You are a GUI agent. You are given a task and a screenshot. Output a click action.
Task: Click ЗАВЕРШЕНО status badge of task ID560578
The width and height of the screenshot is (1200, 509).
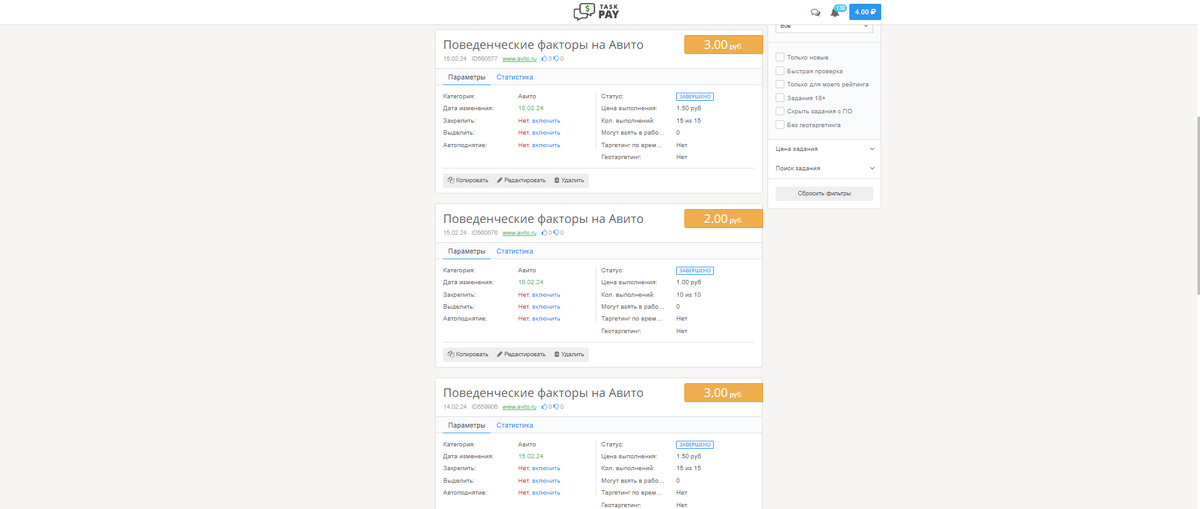click(x=695, y=270)
